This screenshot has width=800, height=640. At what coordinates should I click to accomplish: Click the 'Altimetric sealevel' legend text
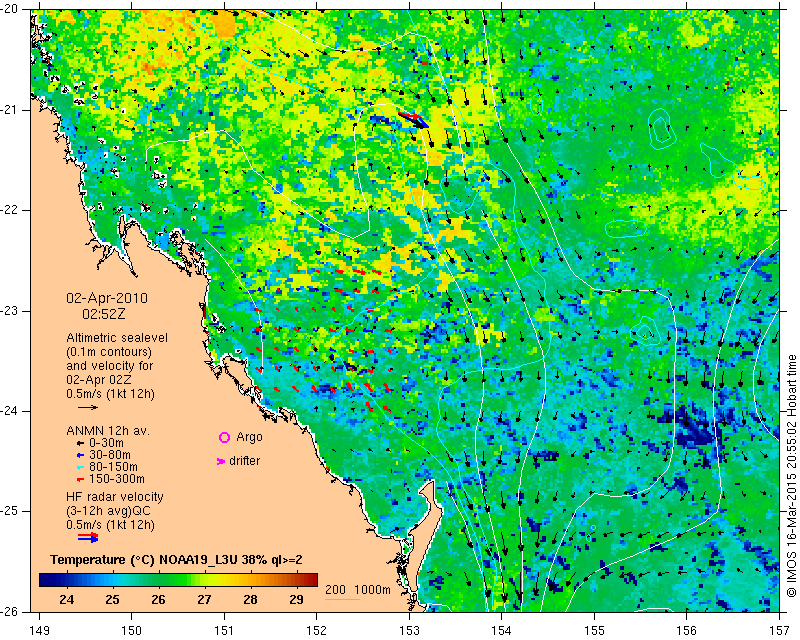point(117,338)
